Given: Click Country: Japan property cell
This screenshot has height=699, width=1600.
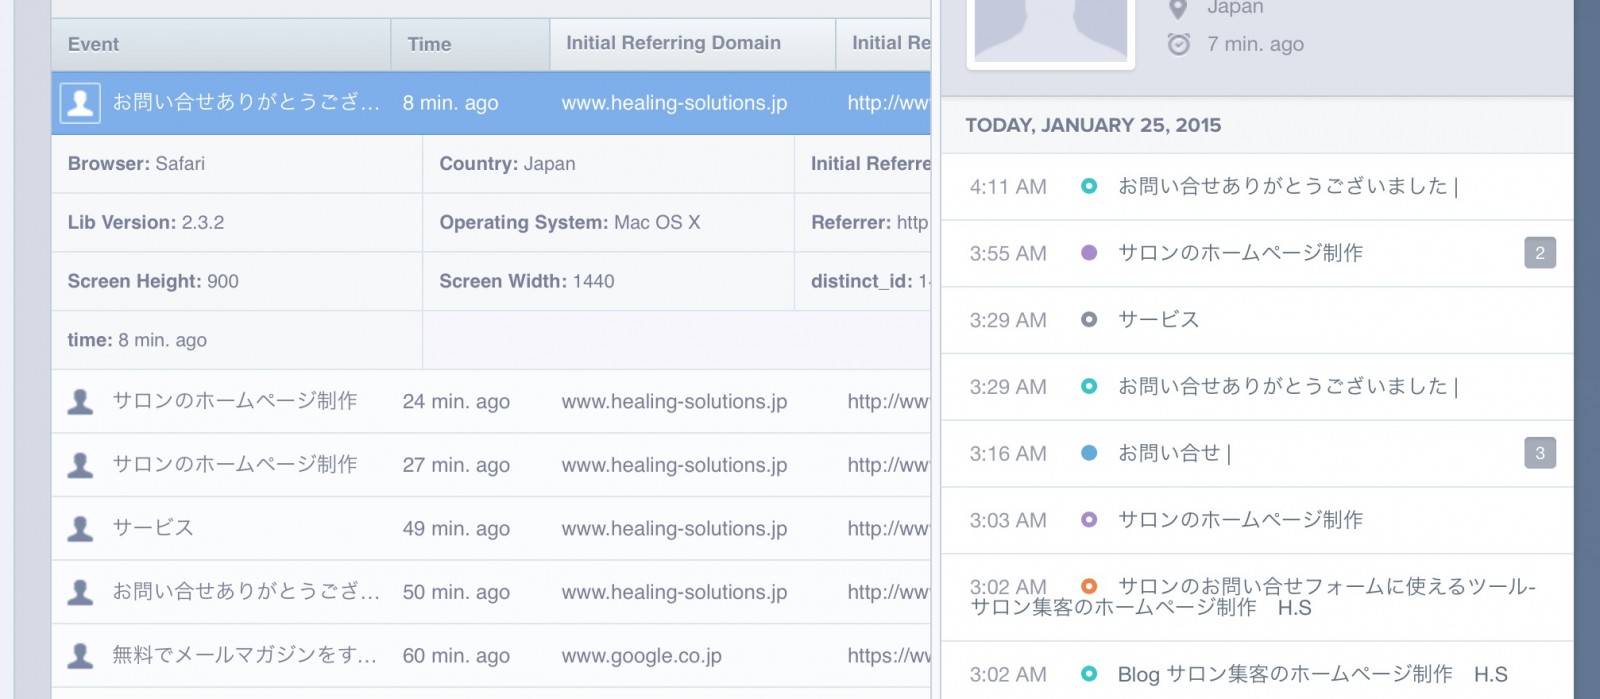Looking at the screenshot, I should (608, 164).
